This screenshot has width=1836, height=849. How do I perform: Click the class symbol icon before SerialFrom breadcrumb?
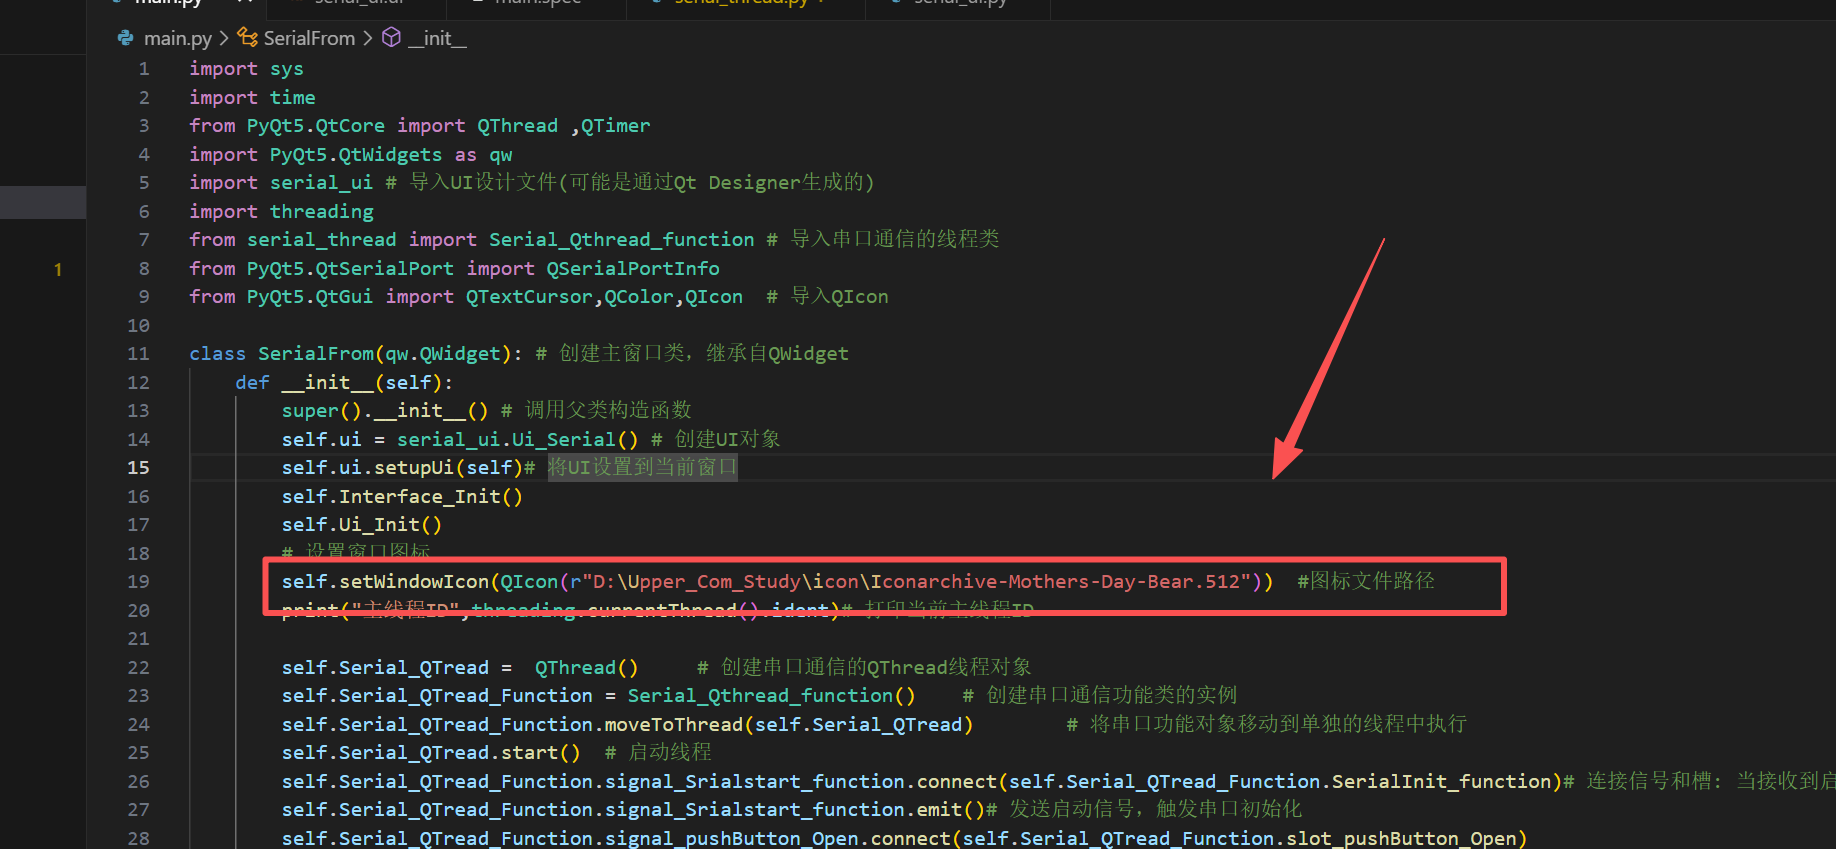(x=247, y=38)
